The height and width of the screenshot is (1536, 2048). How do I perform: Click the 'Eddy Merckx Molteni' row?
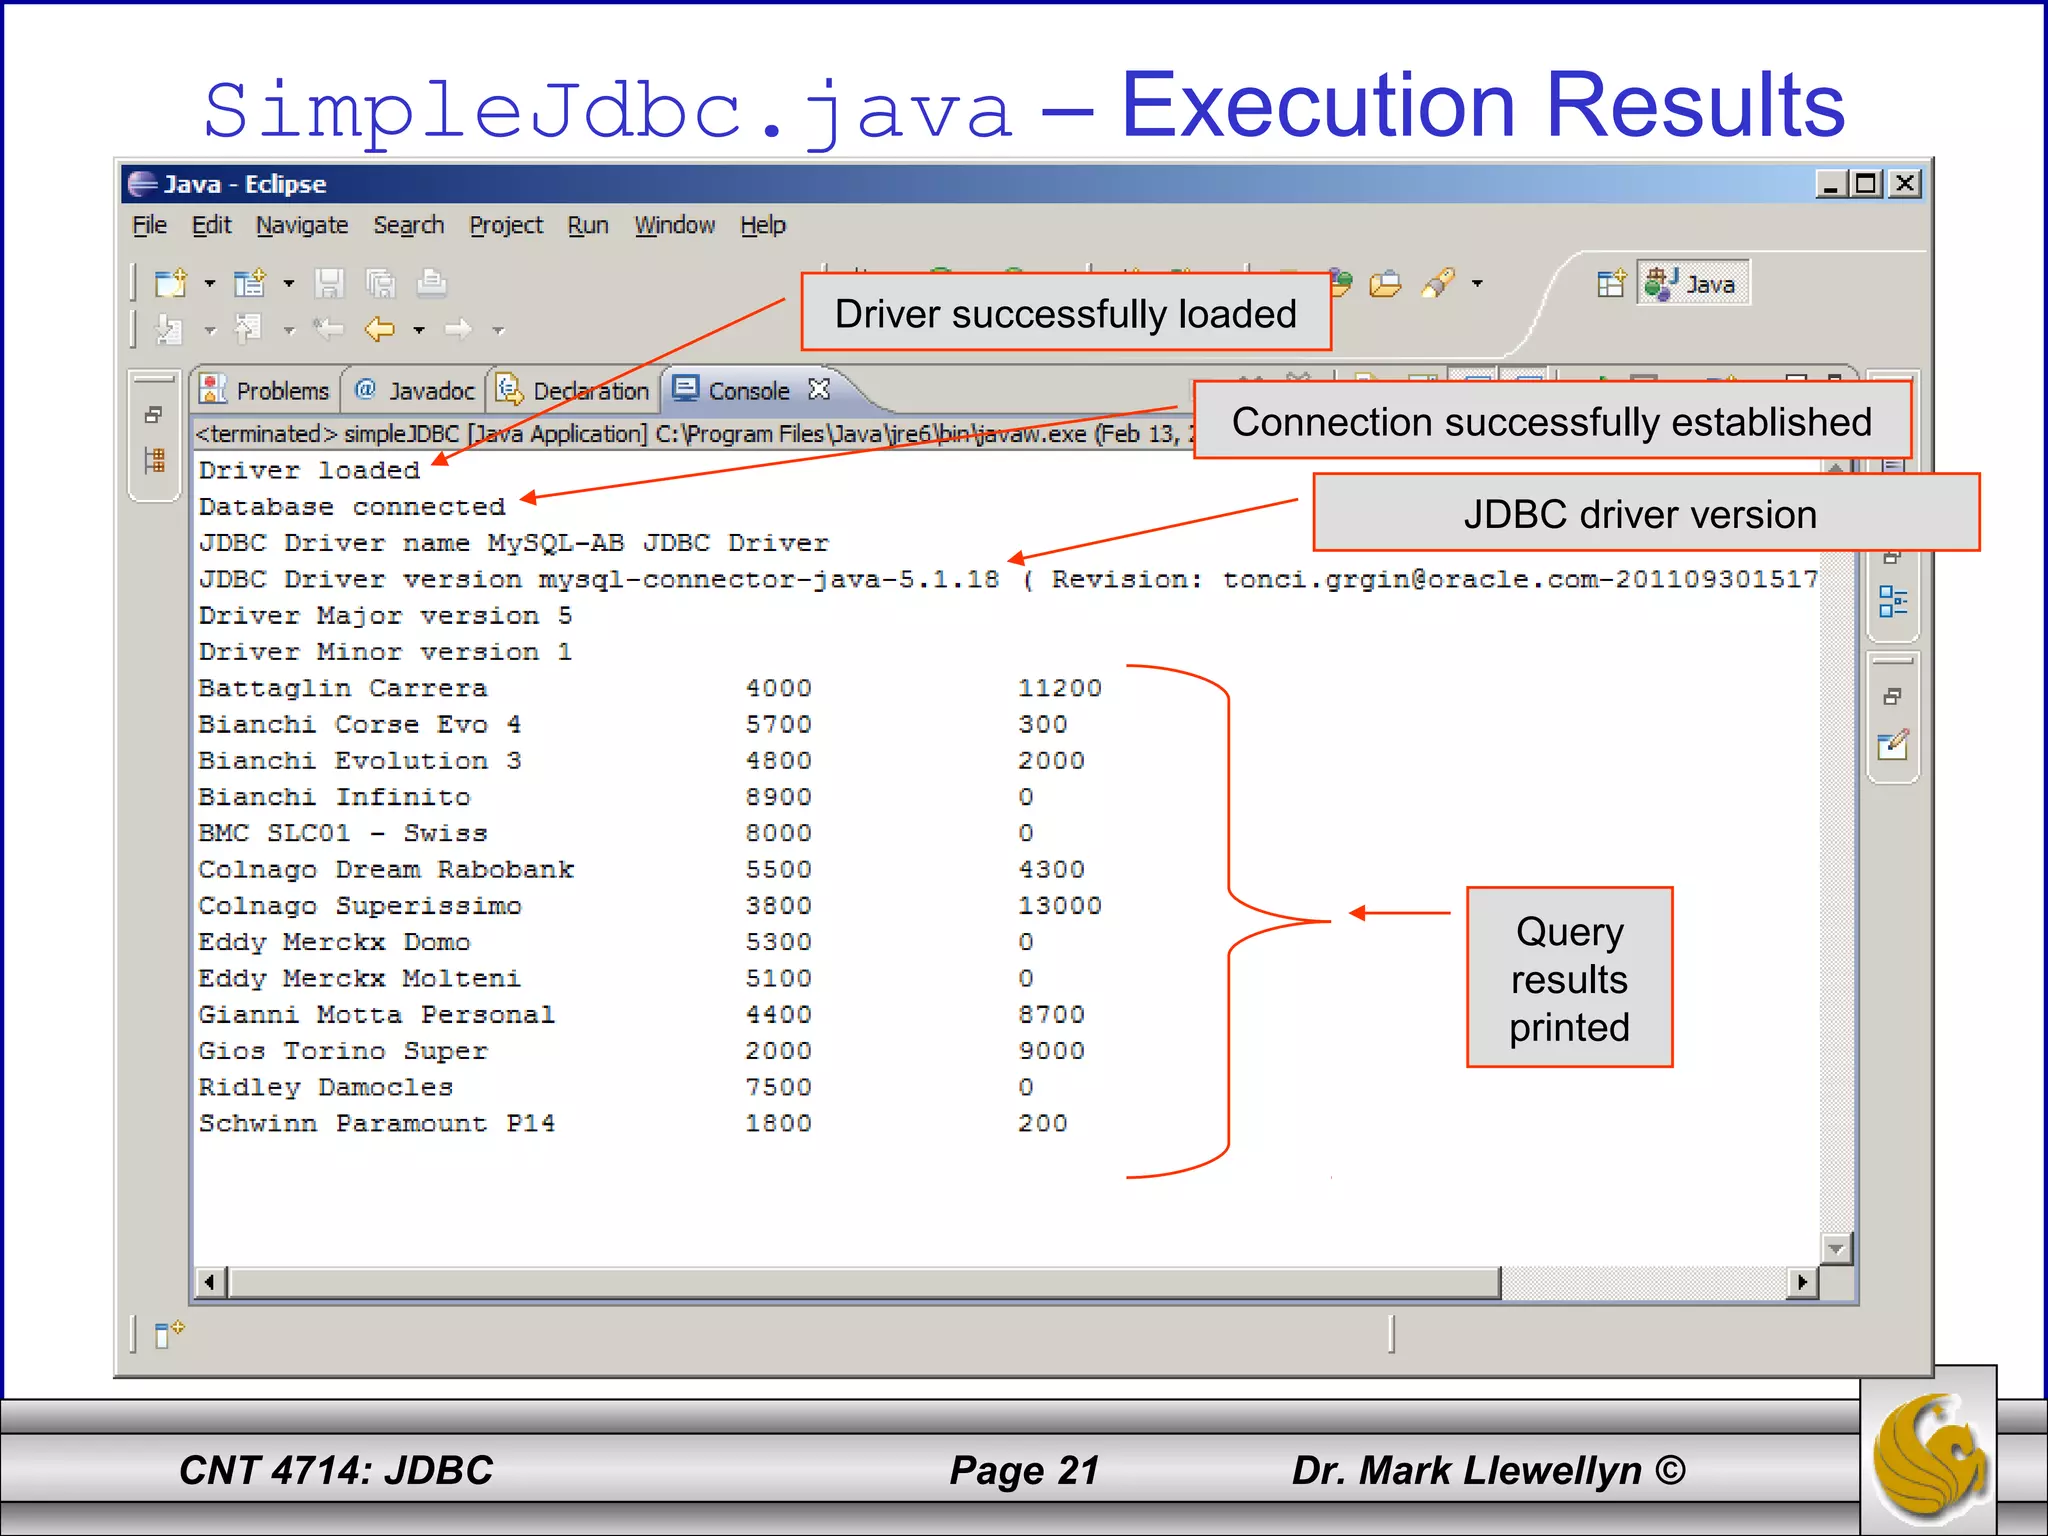tap(616, 978)
